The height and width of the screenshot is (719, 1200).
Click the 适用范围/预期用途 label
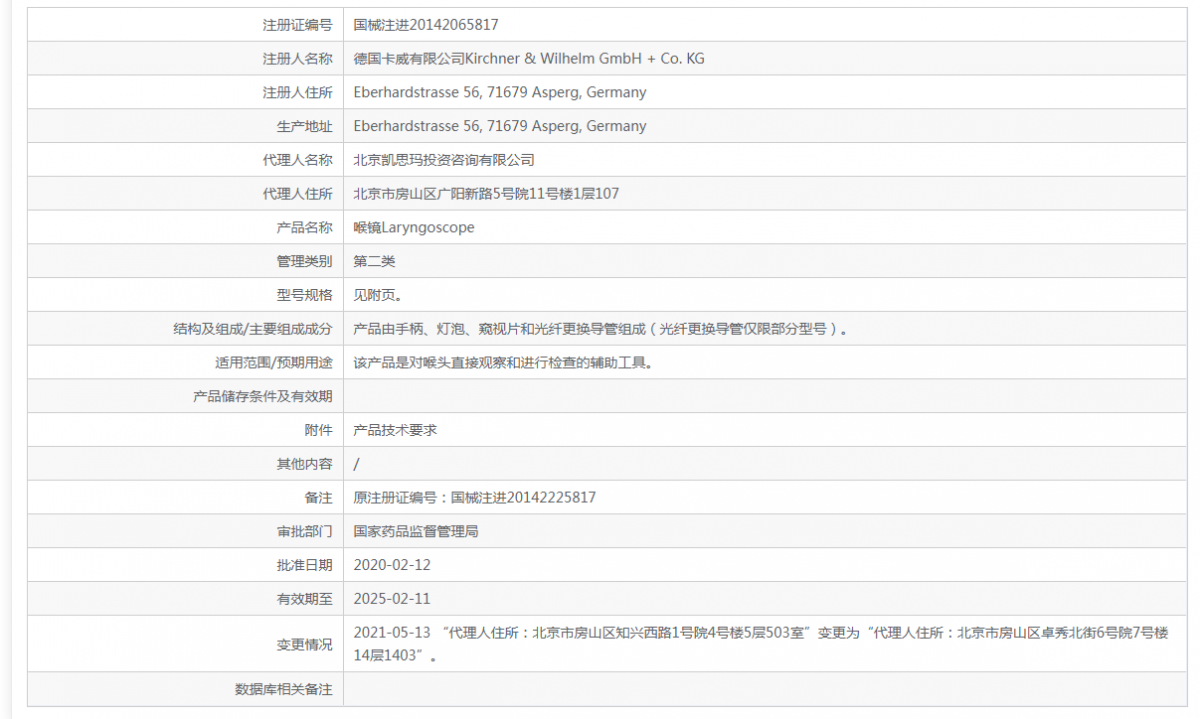pos(274,363)
